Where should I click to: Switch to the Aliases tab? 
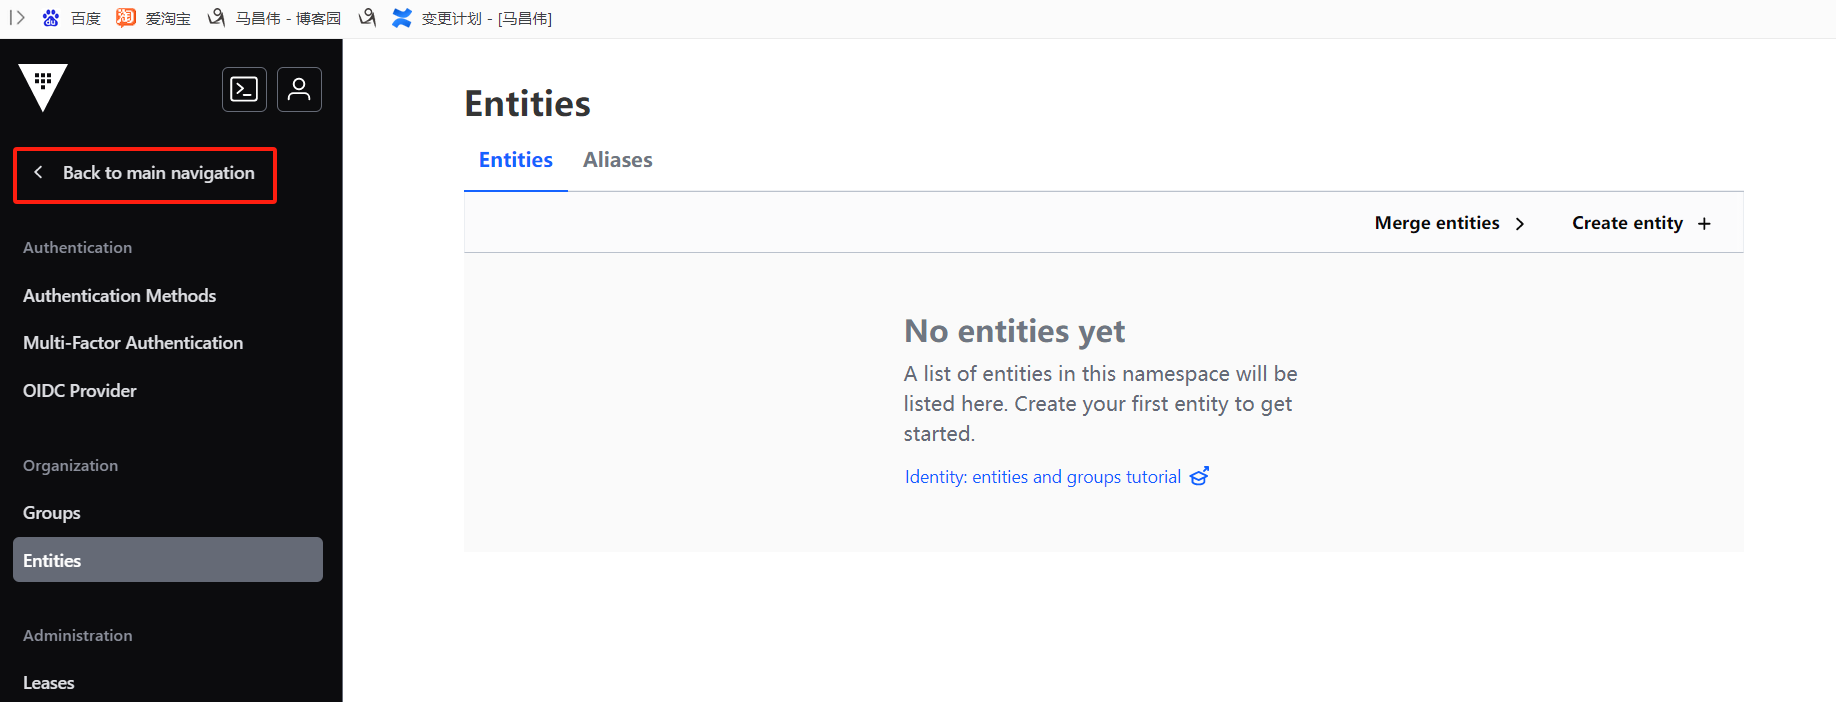[x=617, y=160]
